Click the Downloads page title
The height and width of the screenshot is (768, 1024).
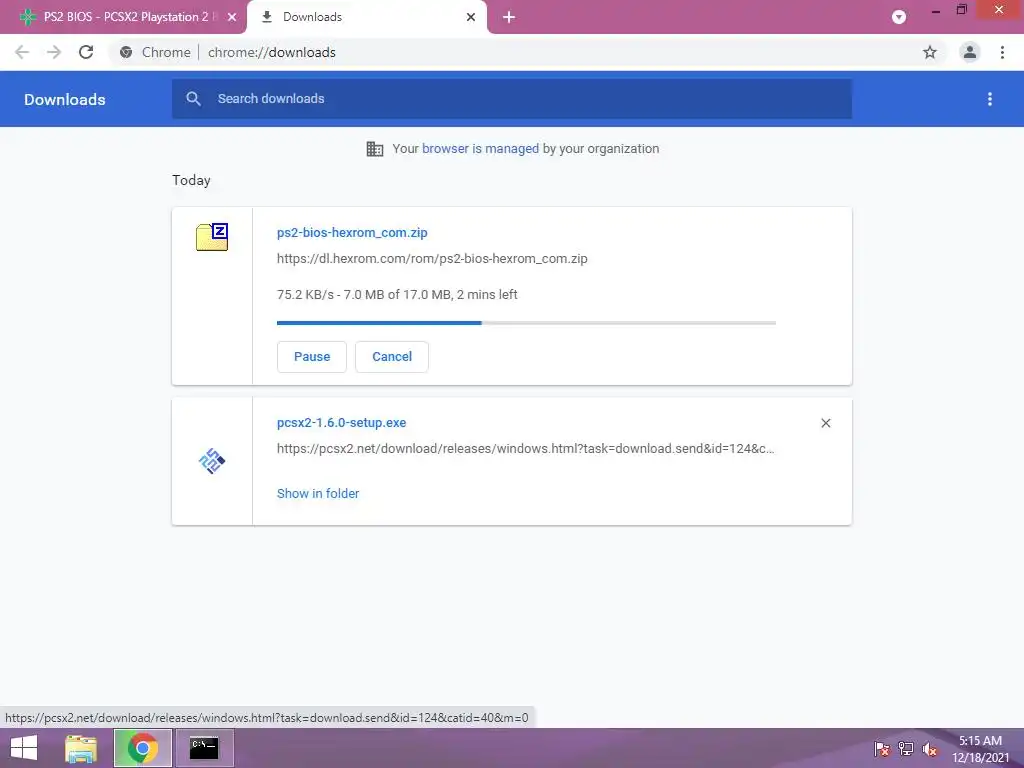click(65, 99)
